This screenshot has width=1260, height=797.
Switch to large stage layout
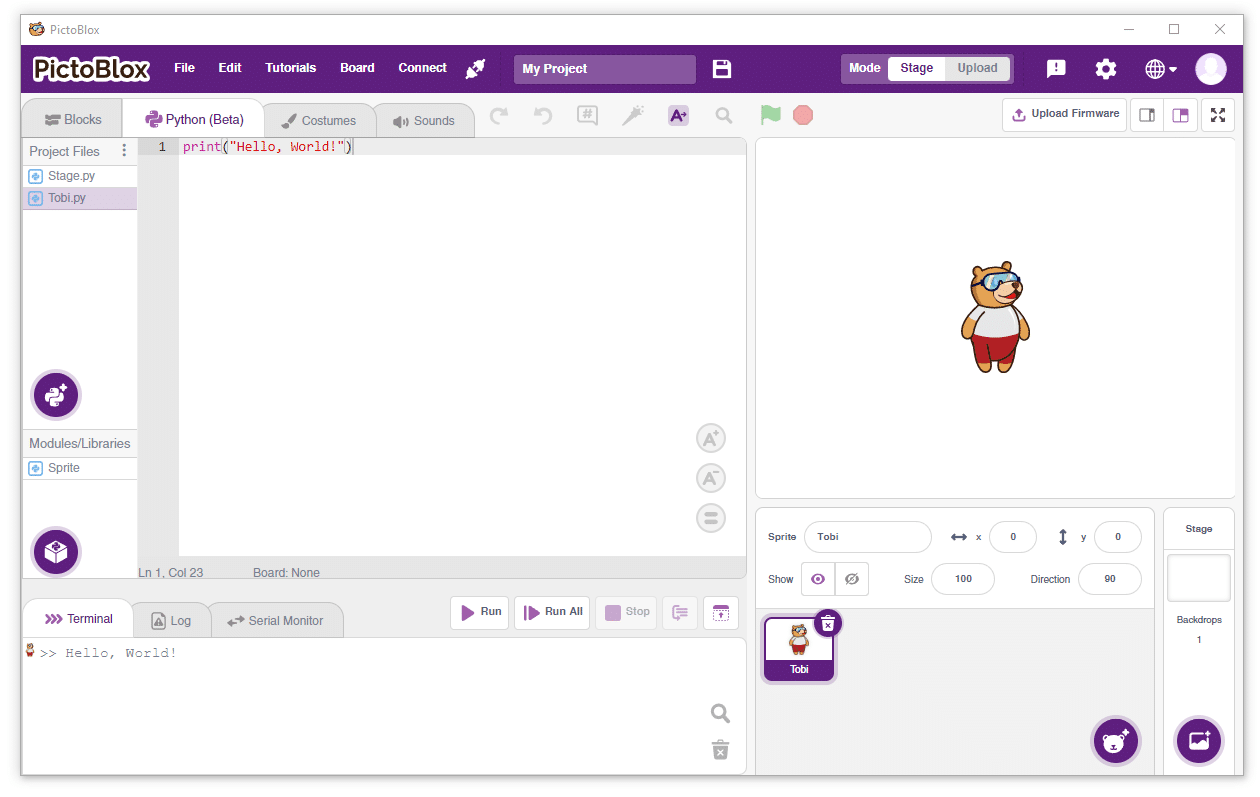[x=1181, y=115]
